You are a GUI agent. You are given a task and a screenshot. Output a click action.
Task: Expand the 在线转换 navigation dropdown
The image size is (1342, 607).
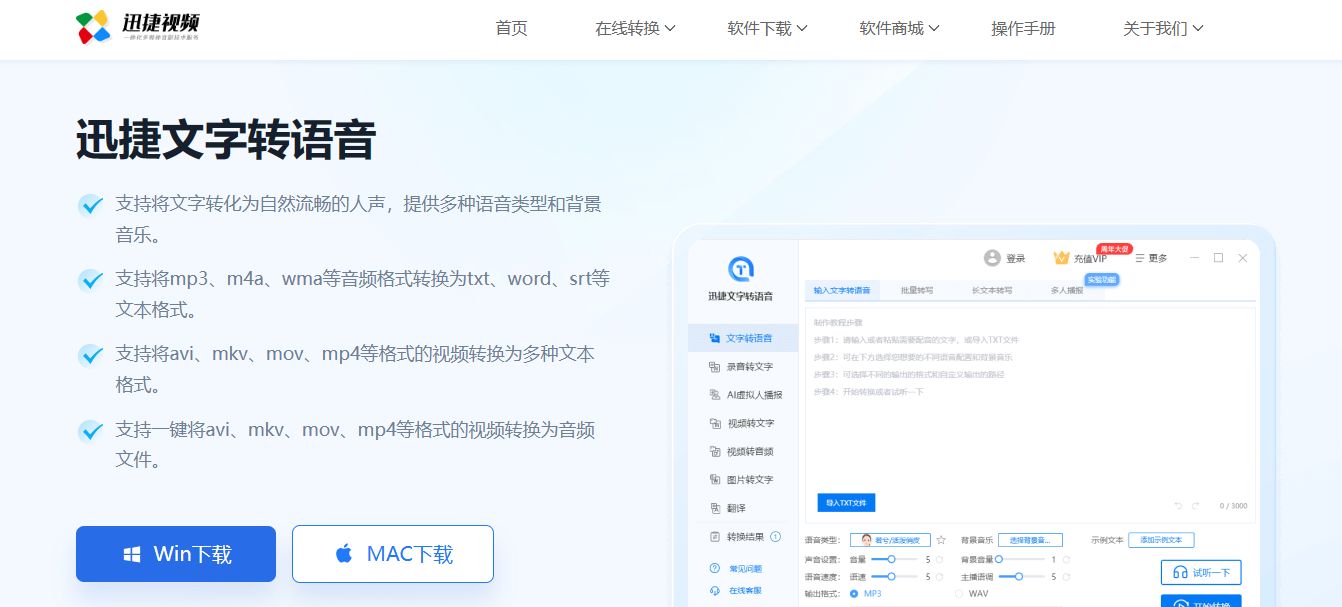635,28
